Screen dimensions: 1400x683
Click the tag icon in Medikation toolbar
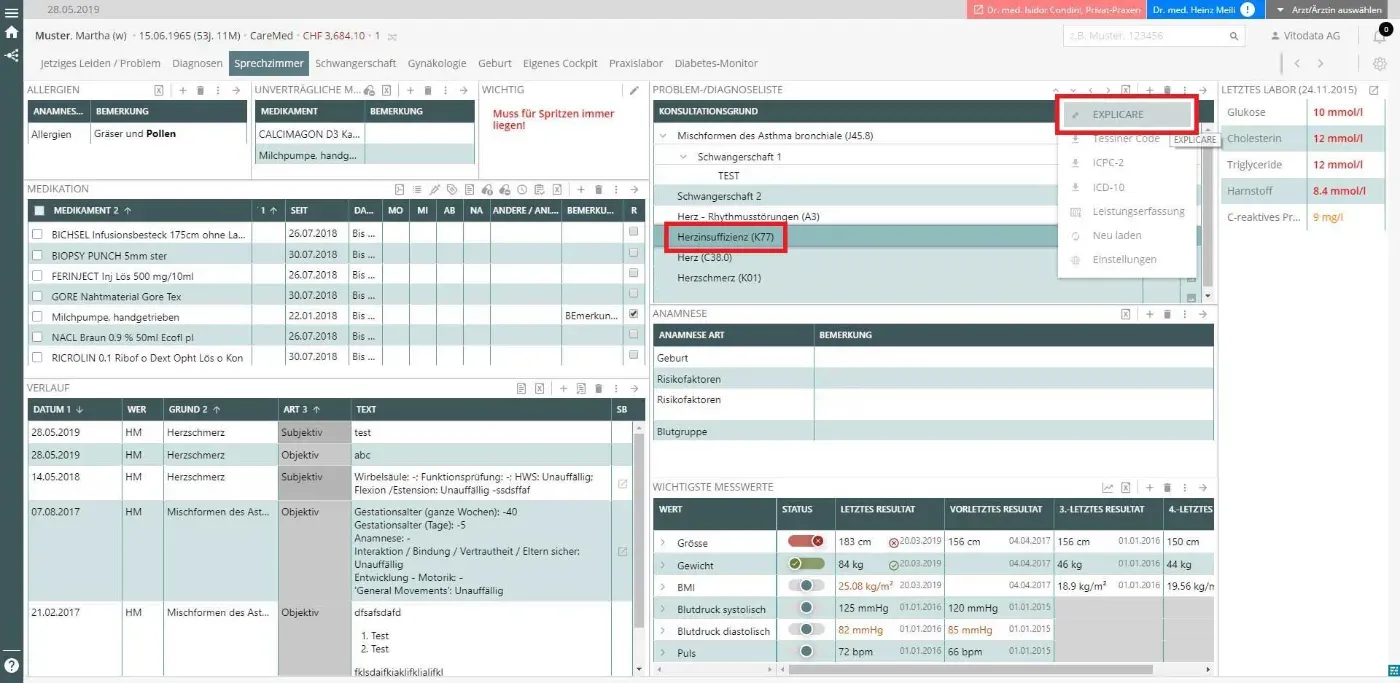452,189
